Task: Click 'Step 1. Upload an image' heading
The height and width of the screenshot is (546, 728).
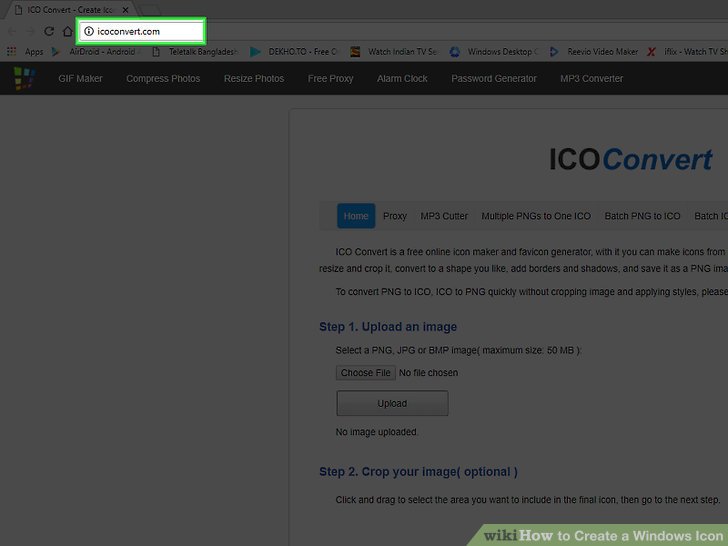Action: (x=388, y=327)
